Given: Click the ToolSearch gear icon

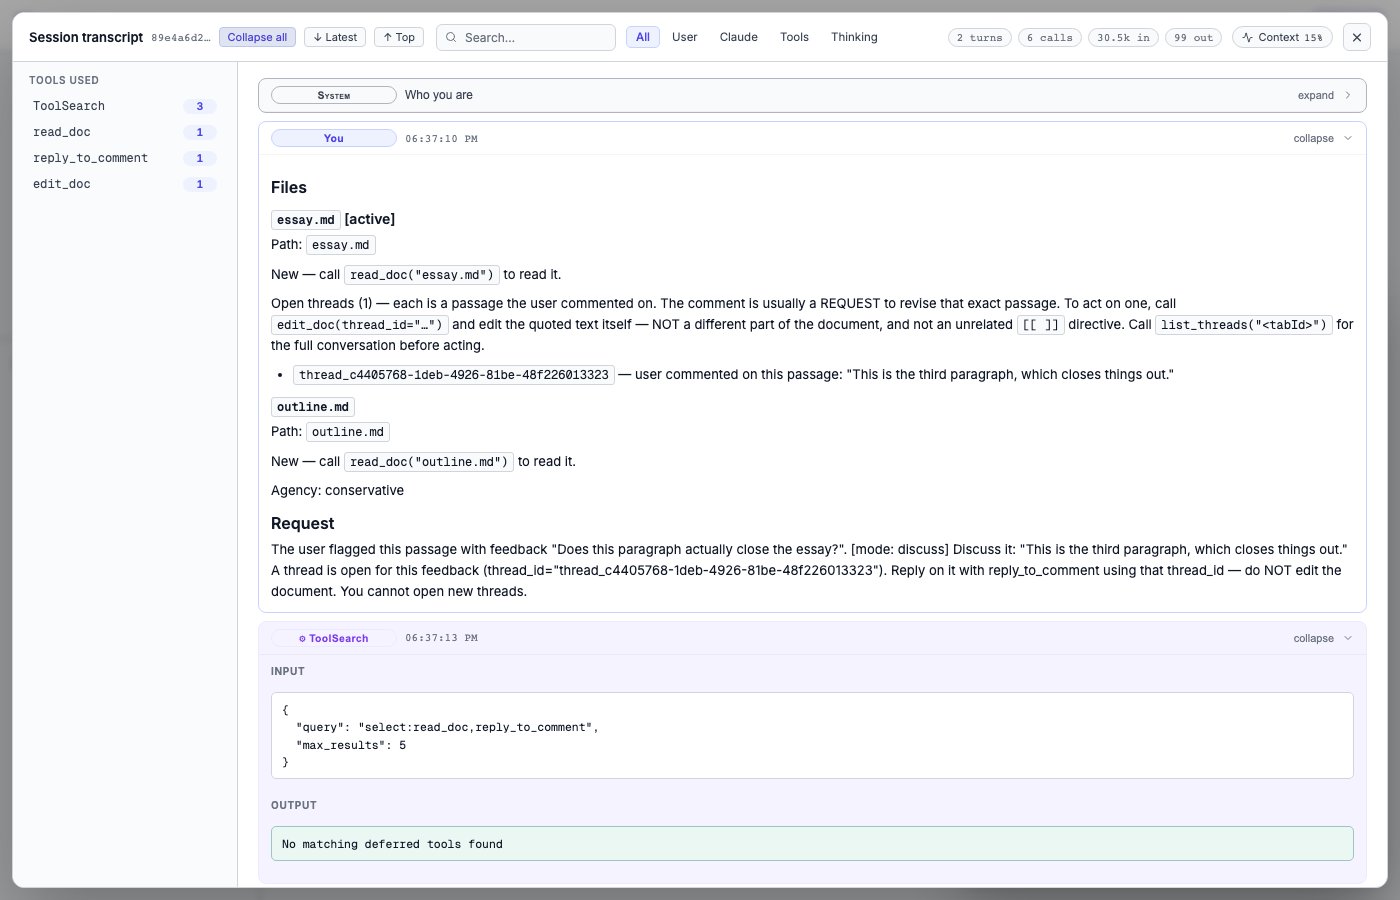Looking at the screenshot, I should tap(302, 638).
